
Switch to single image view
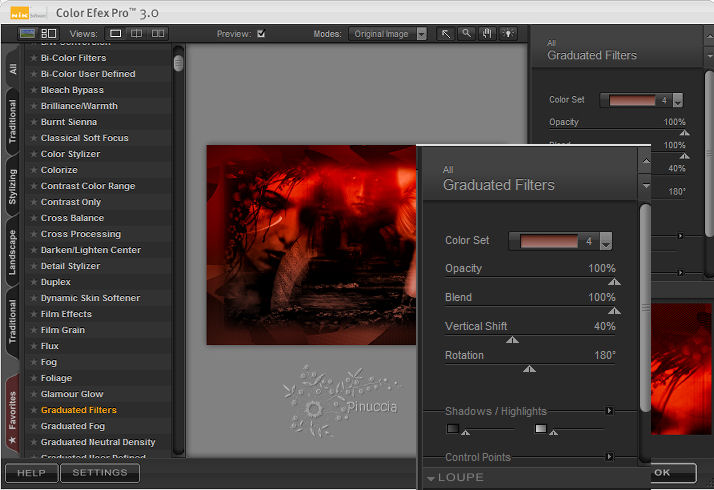point(115,33)
